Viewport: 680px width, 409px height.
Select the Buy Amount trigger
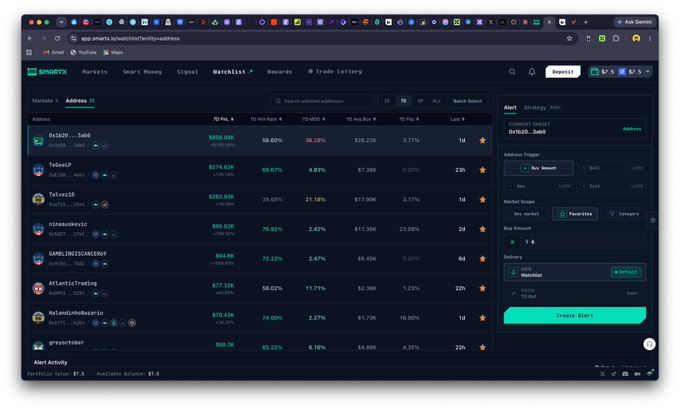[x=539, y=168]
